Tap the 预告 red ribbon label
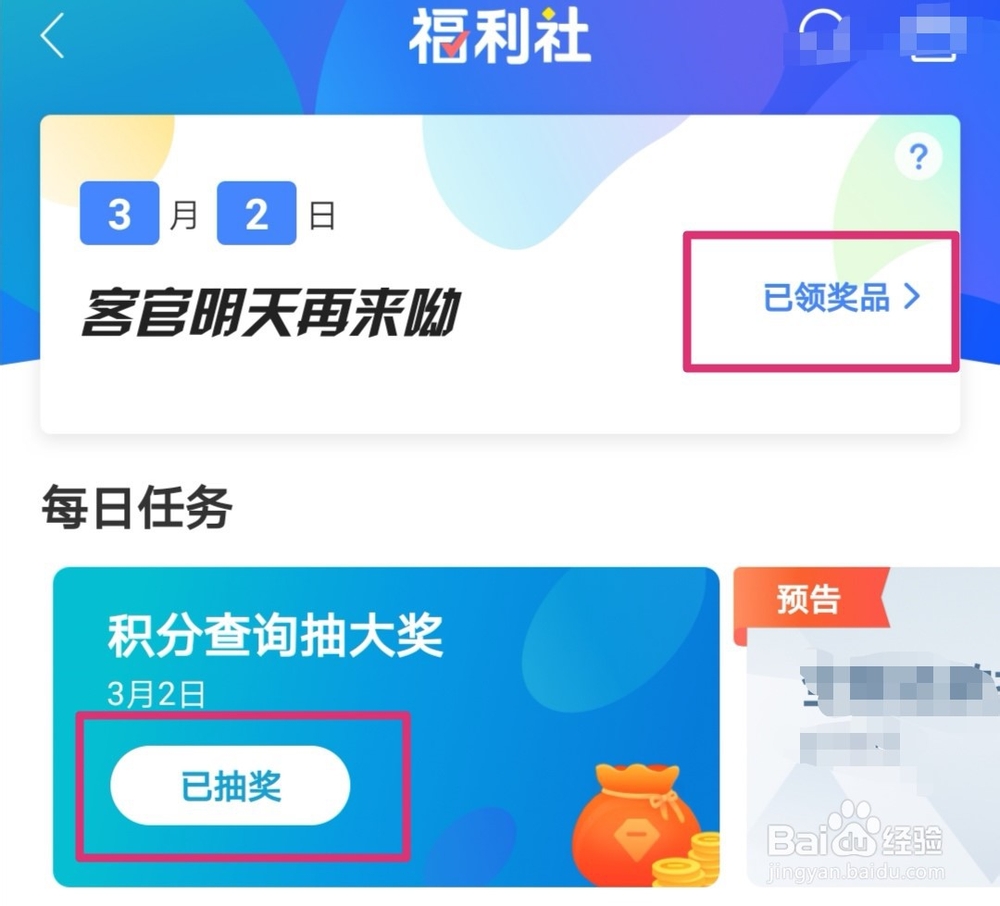 (809, 599)
